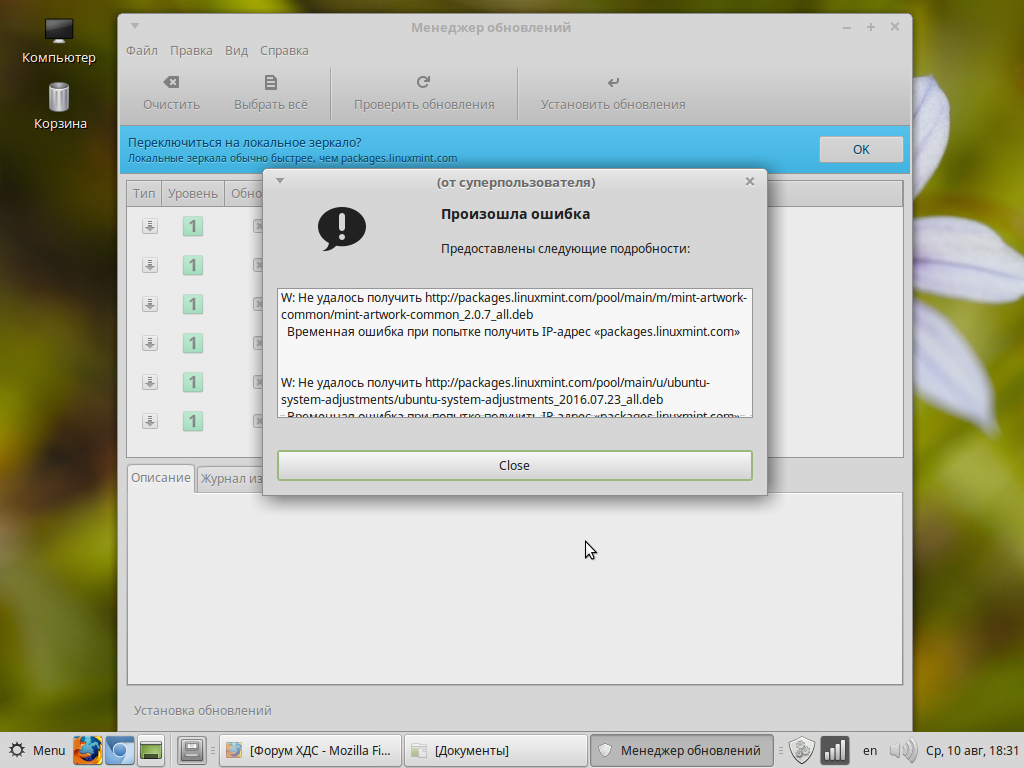
Task: Click the Установить обновления toolbar icon
Action: click(612, 83)
